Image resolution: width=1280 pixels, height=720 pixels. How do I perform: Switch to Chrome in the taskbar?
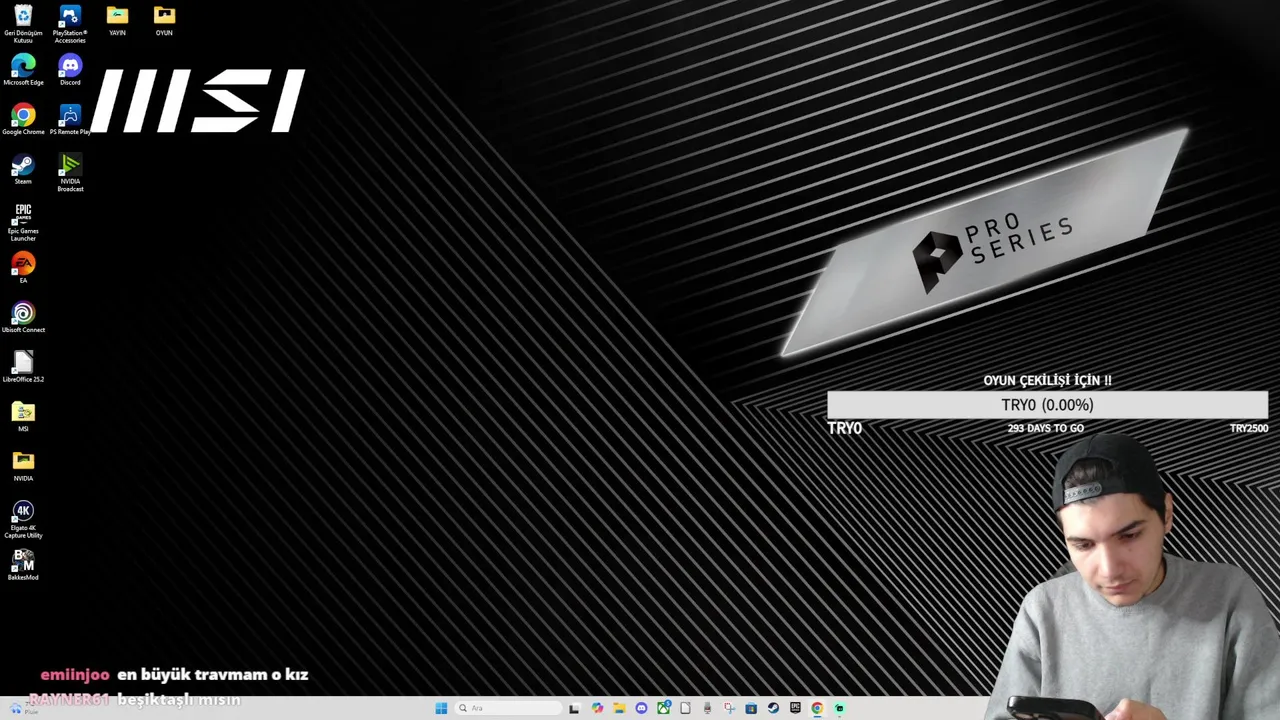(x=817, y=708)
